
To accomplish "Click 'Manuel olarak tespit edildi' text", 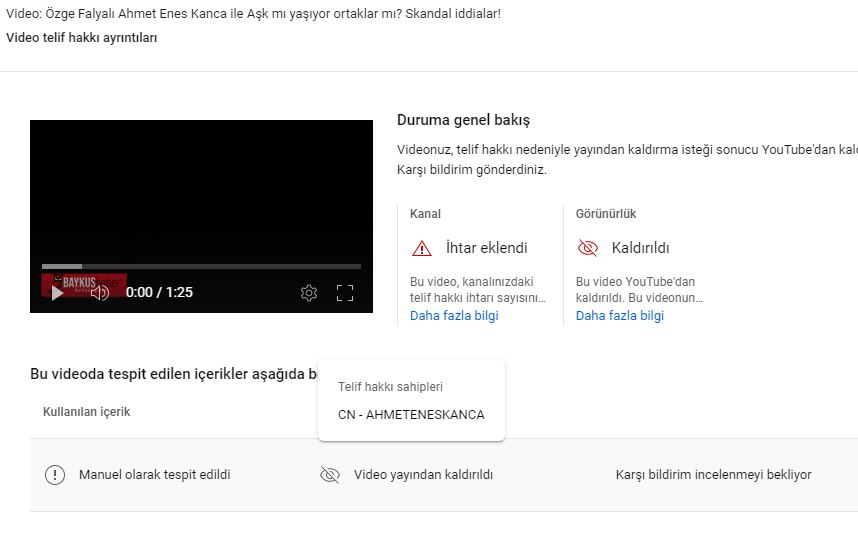I will pyautogui.click(x=154, y=474).
